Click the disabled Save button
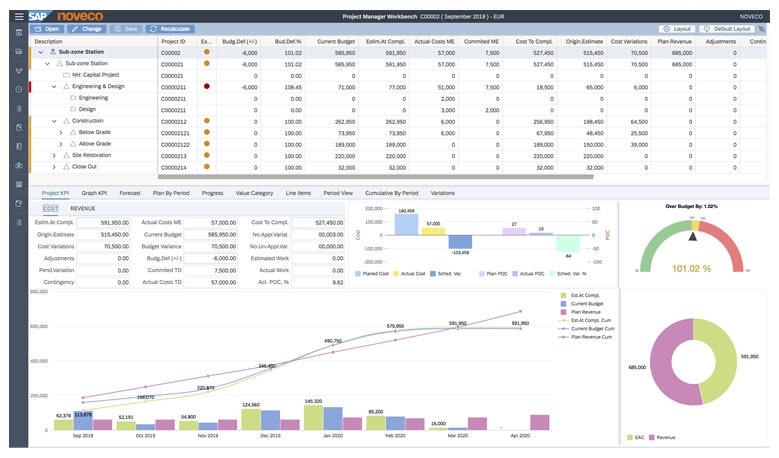779x458 pixels. coord(126,29)
